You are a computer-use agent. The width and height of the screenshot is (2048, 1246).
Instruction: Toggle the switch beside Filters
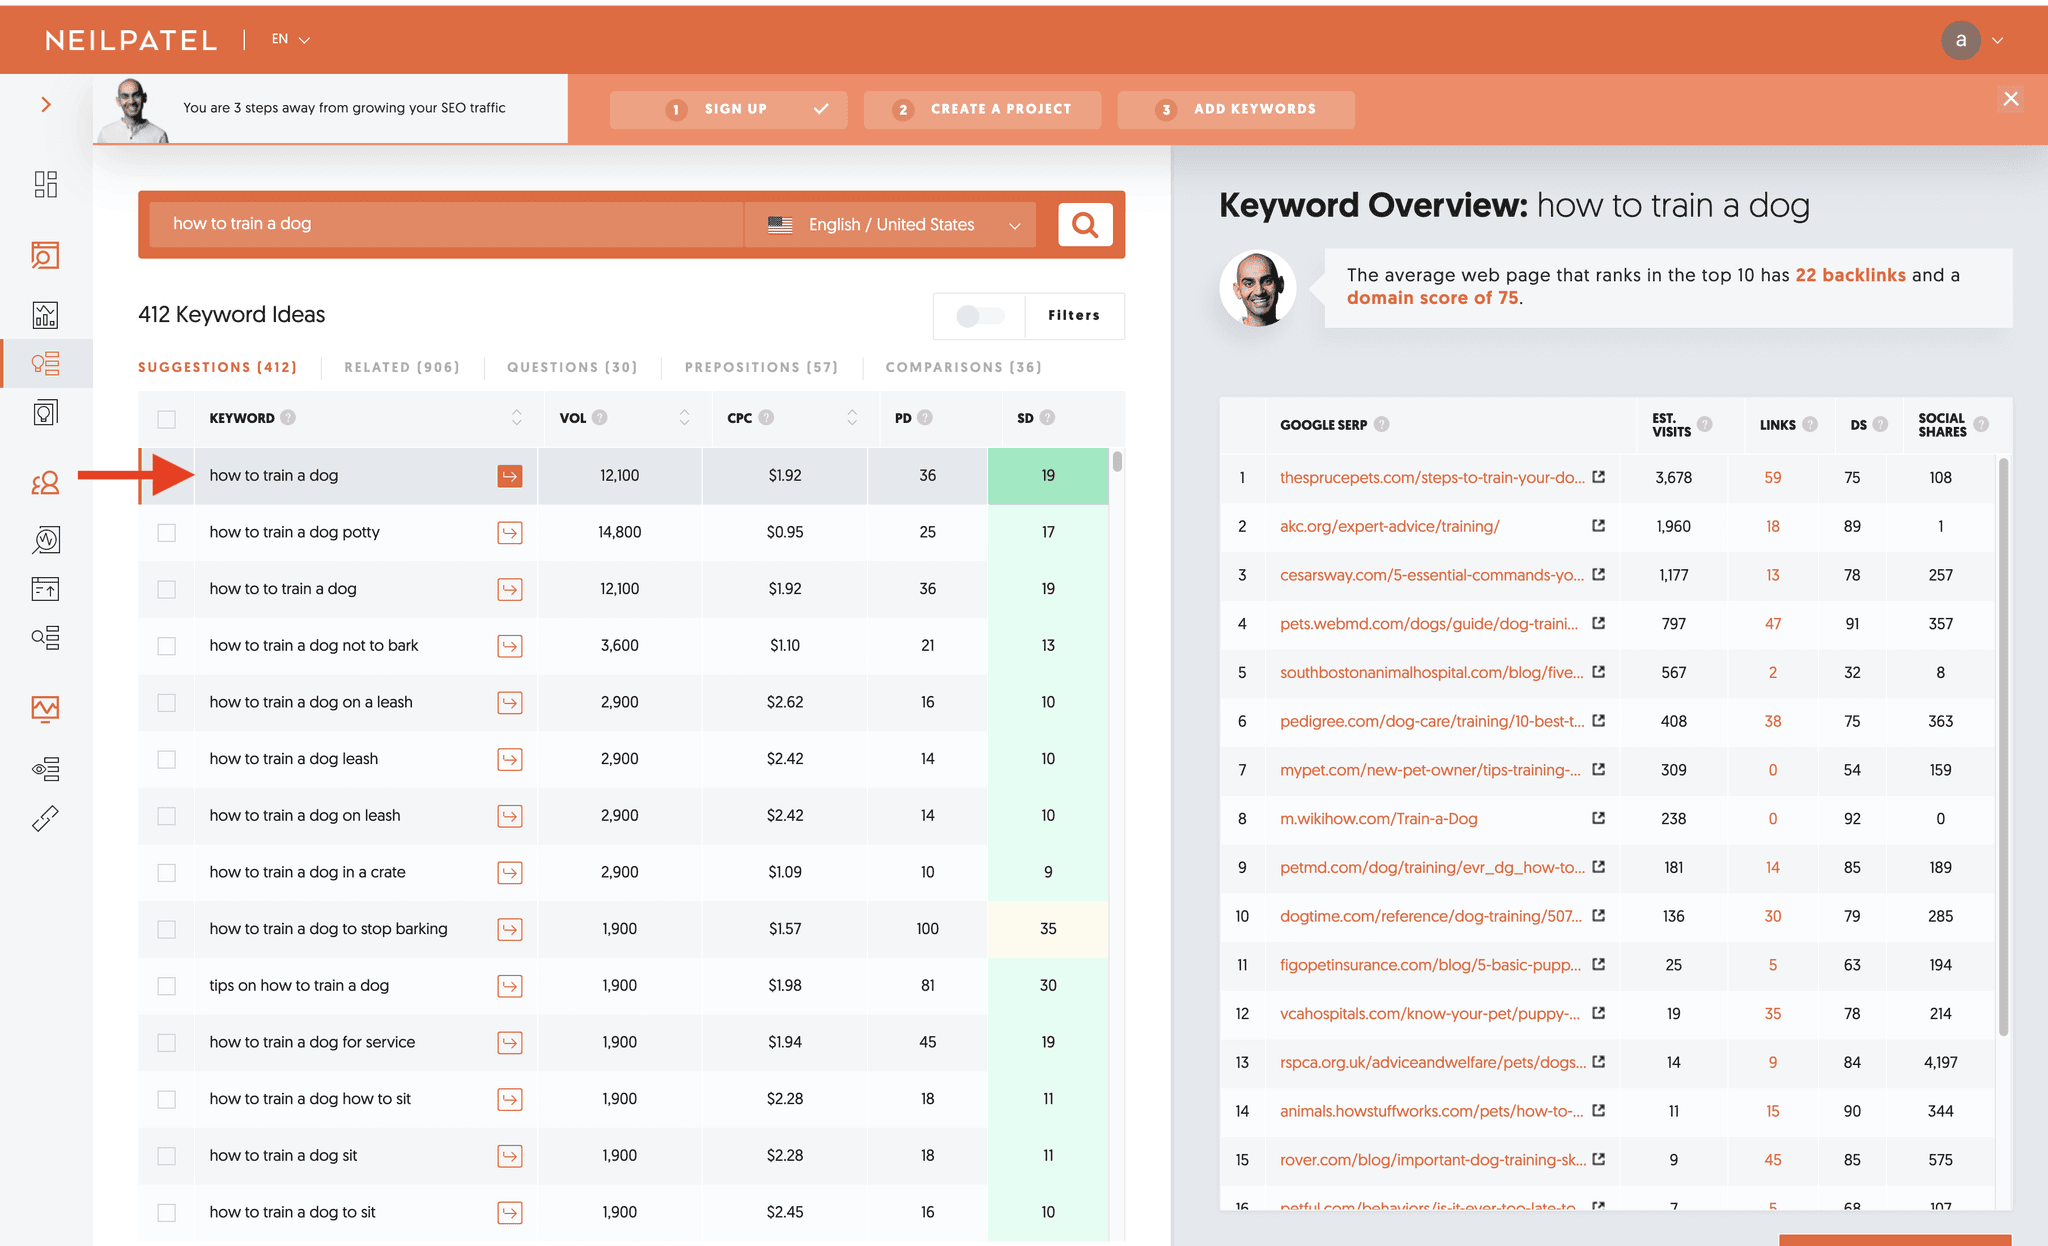point(979,316)
